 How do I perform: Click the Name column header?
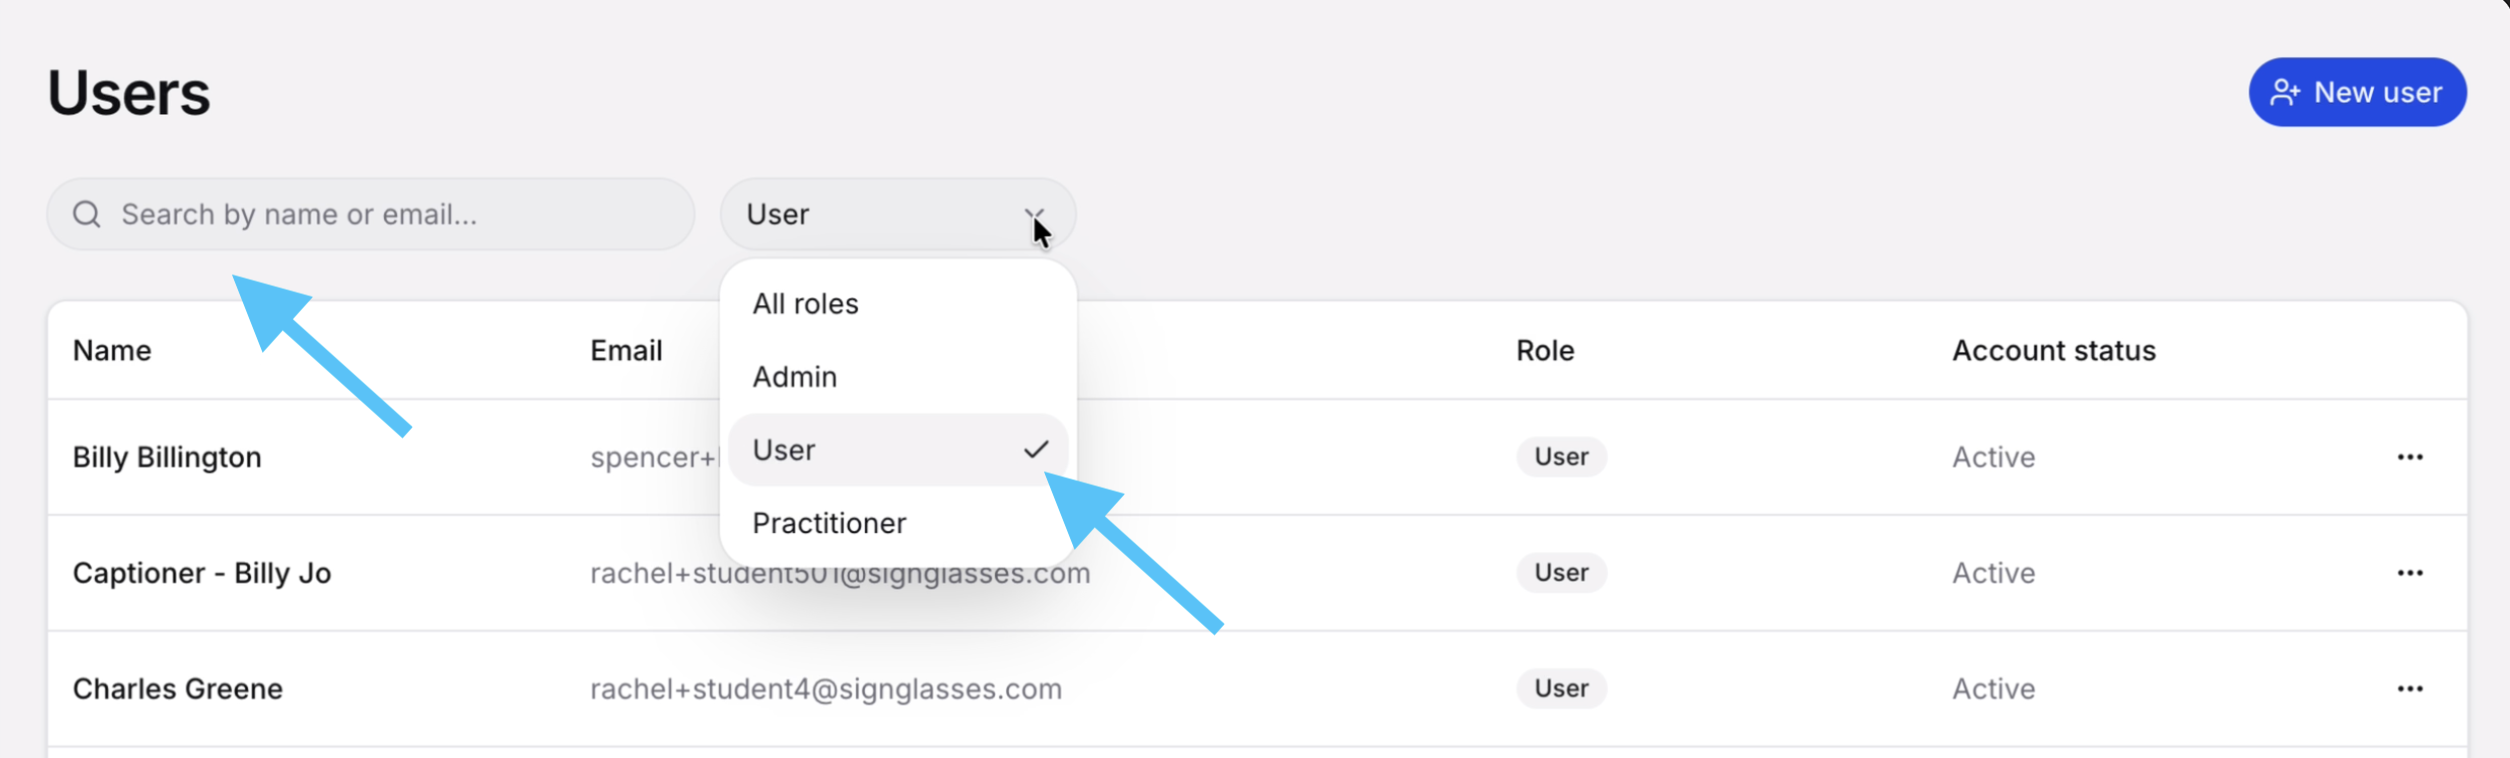tap(112, 351)
